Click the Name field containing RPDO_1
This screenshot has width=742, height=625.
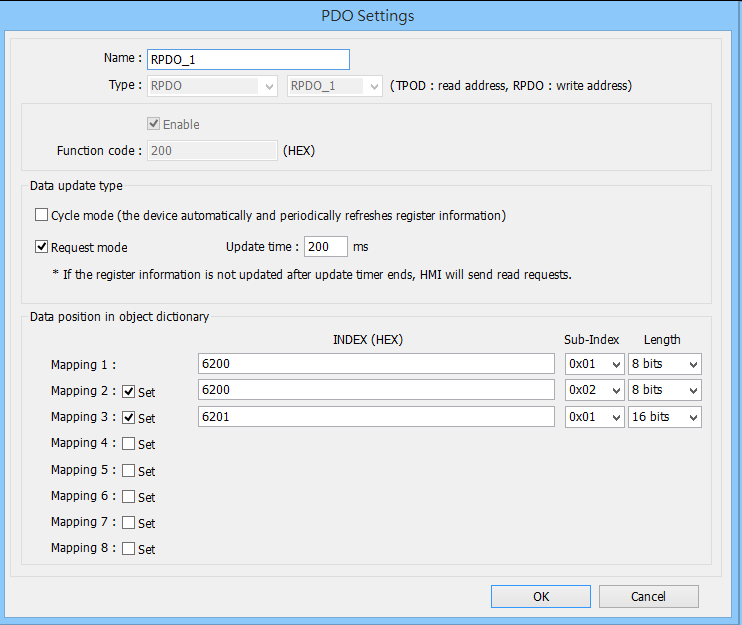(248, 60)
